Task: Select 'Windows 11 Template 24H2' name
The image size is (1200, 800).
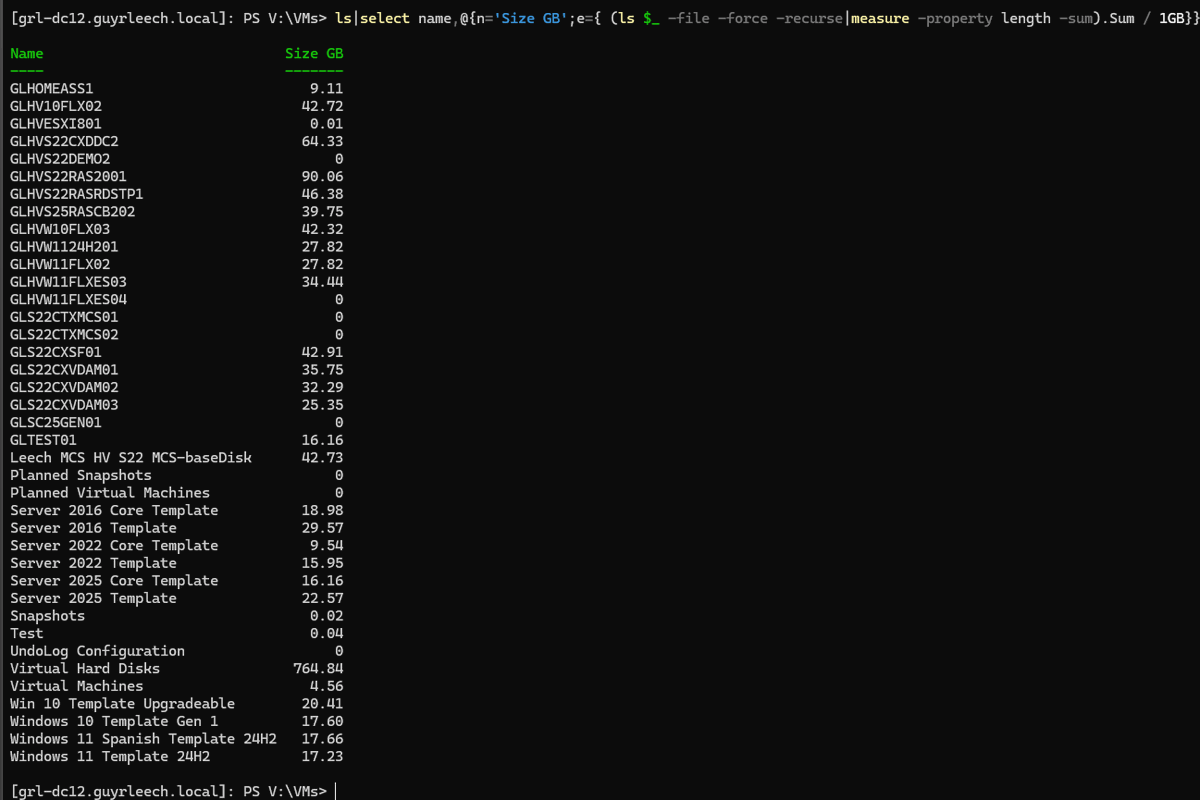Action: 110,756
